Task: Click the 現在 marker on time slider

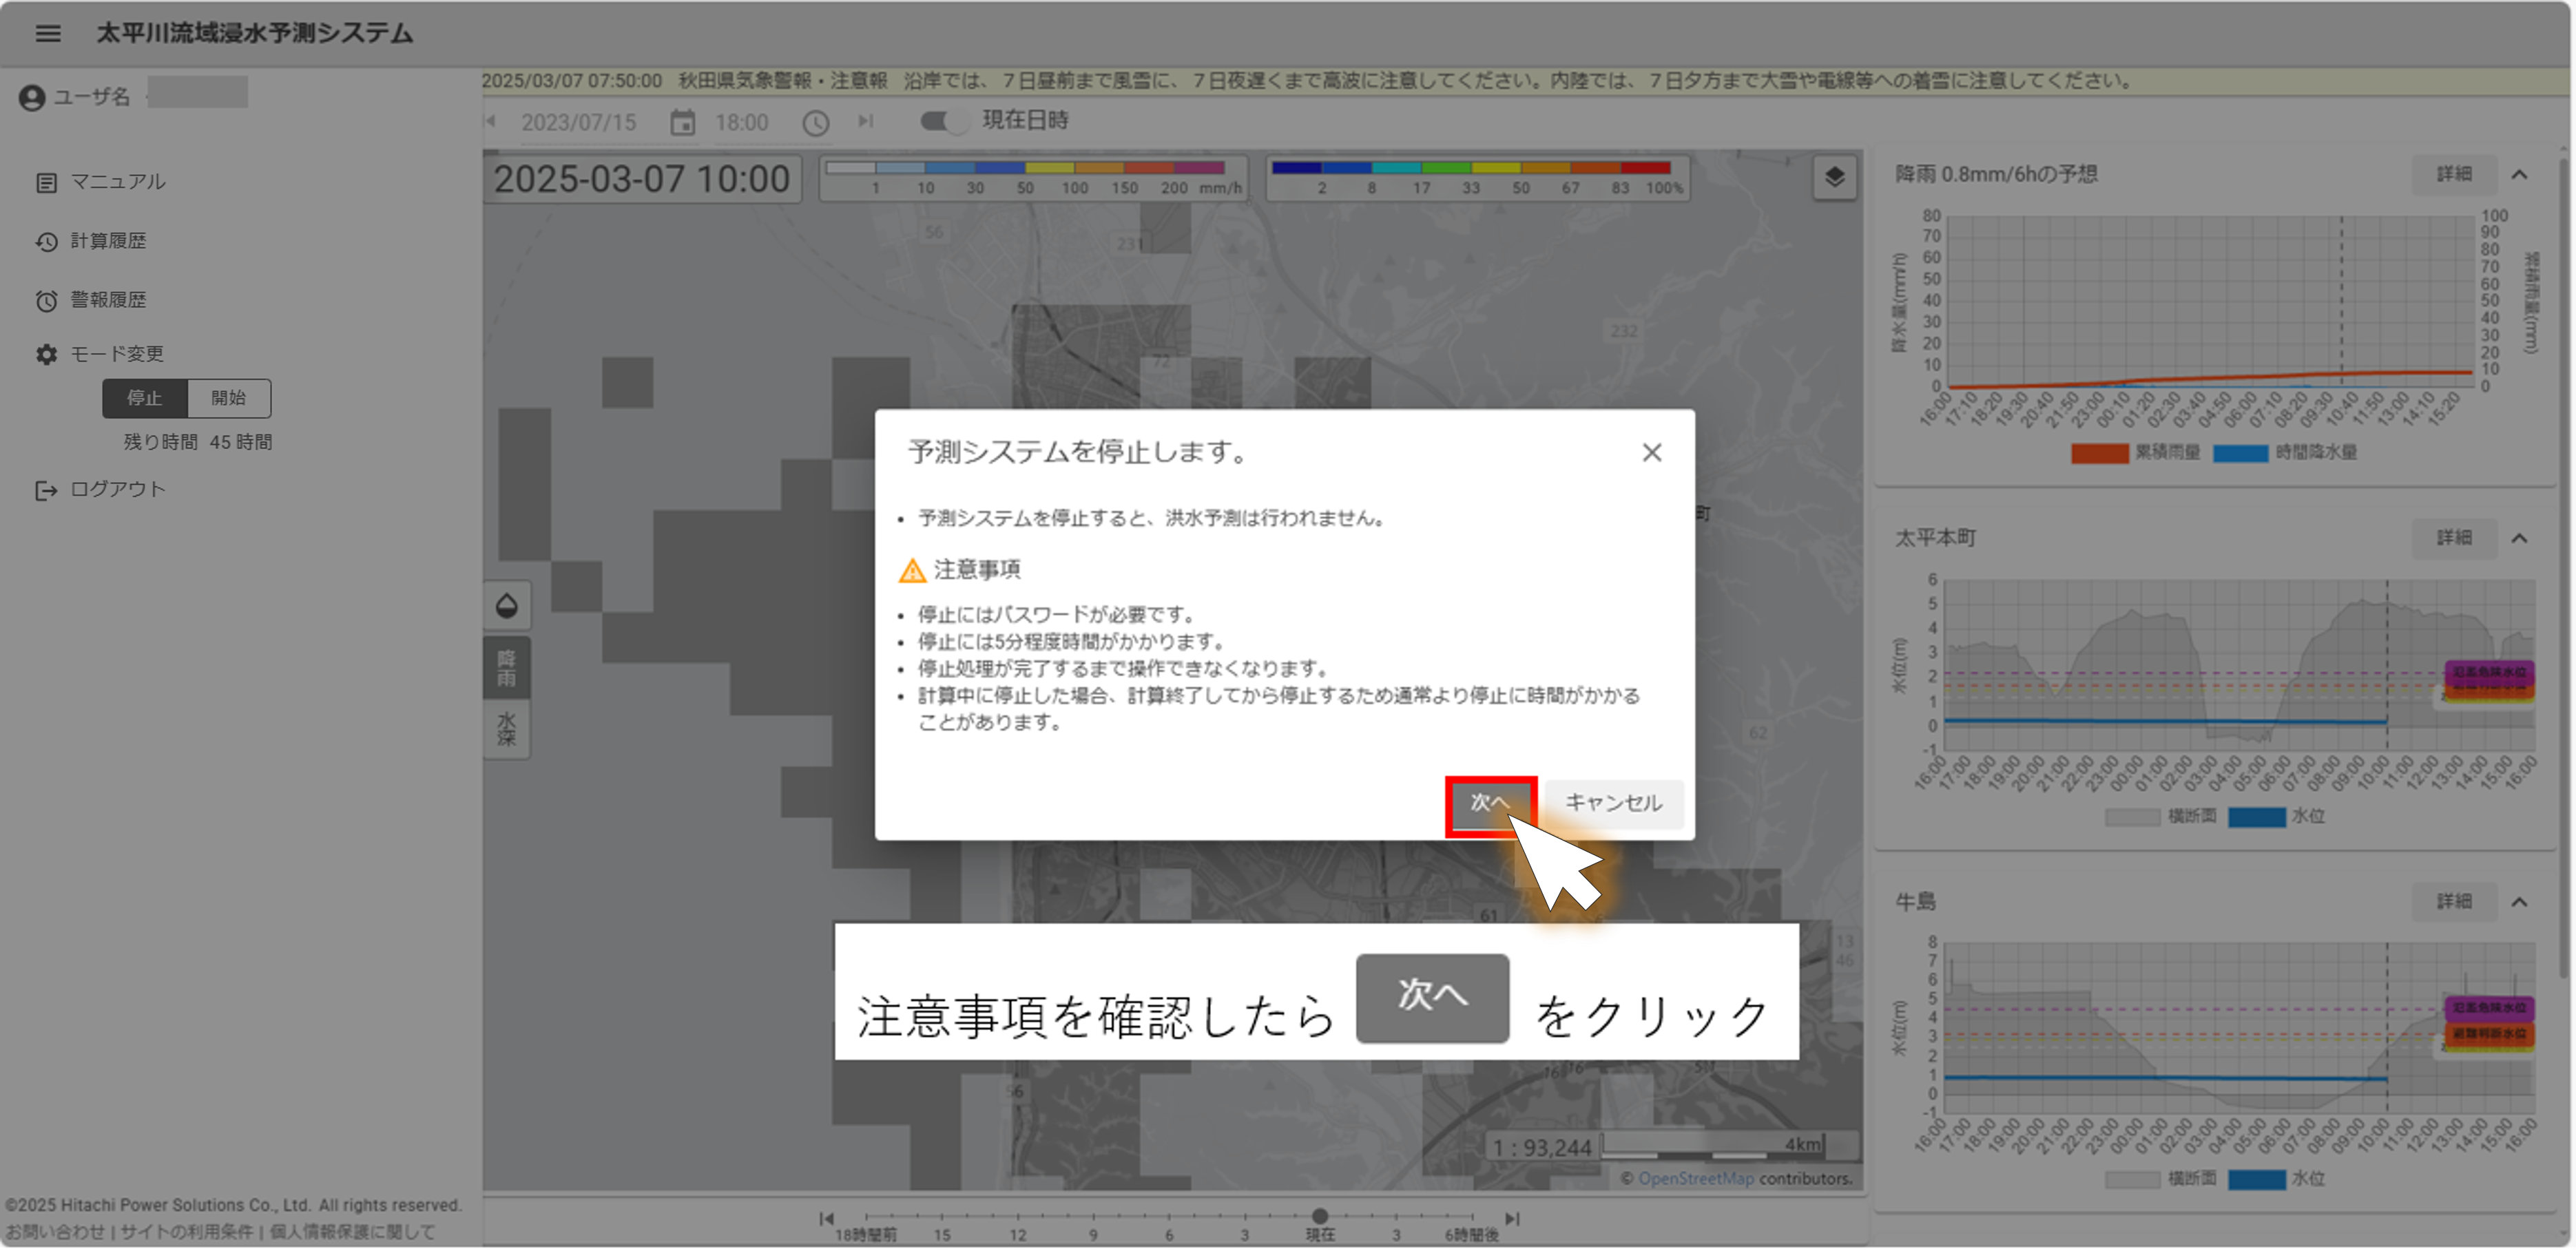Action: (x=1320, y=1217)
